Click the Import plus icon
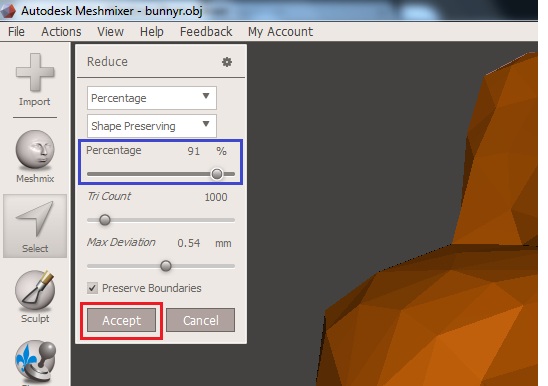The width and height of the screenshot is (548, 386). tap(35, 72)
